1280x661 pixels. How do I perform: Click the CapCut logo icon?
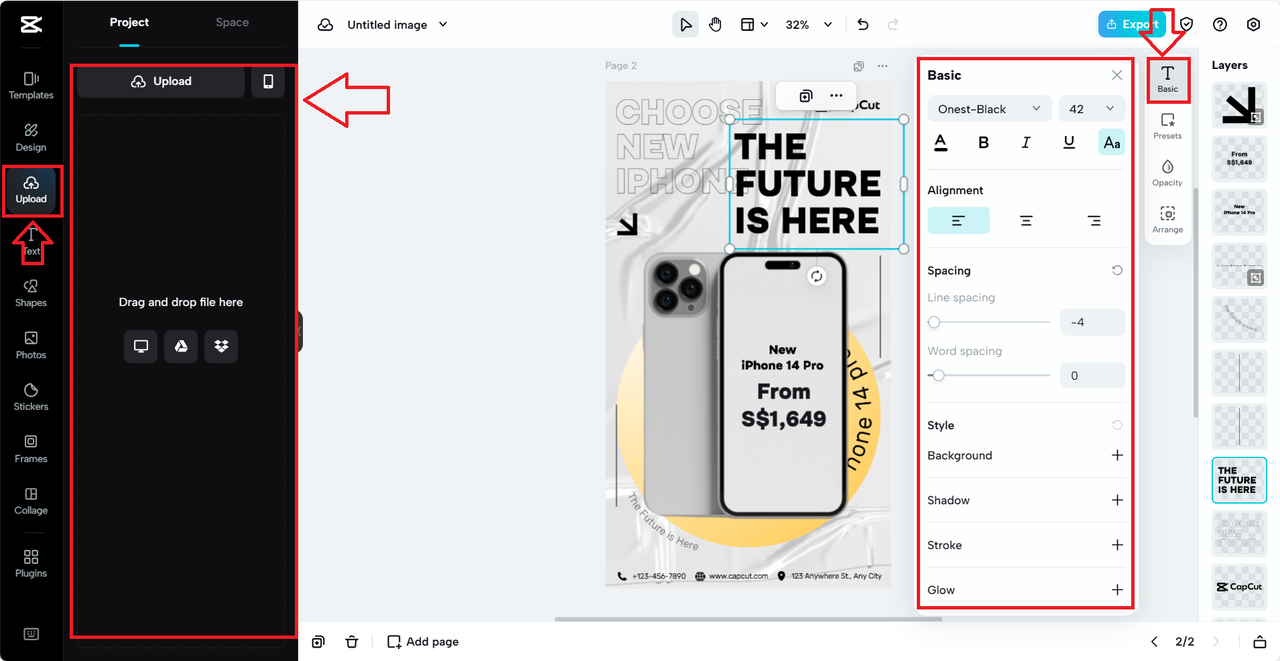point(31,25)
